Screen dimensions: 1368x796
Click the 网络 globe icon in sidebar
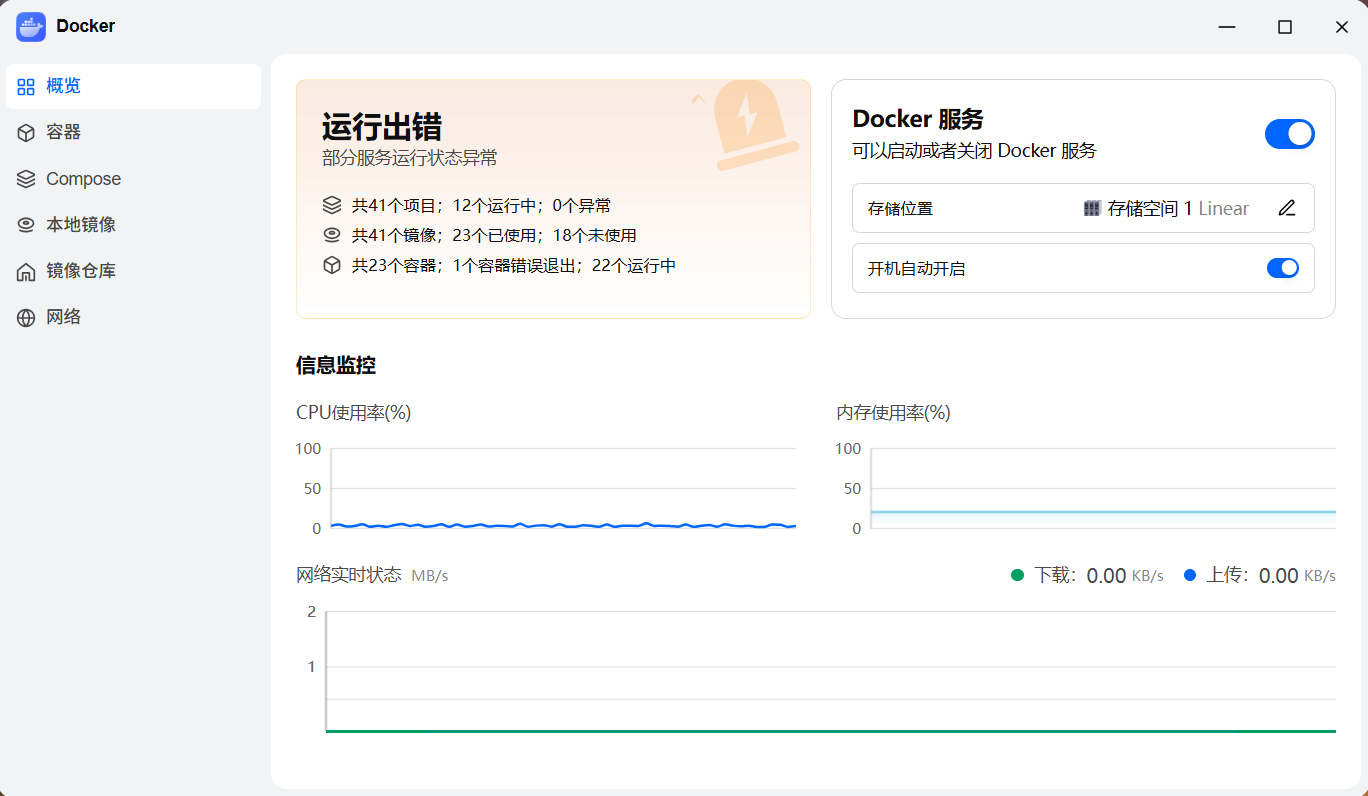(x=26, y=318)
